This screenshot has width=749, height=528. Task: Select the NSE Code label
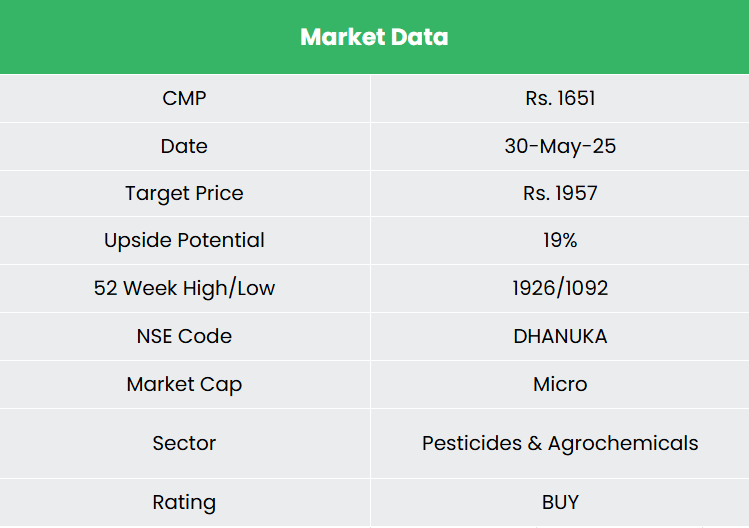tap(184, 336)
